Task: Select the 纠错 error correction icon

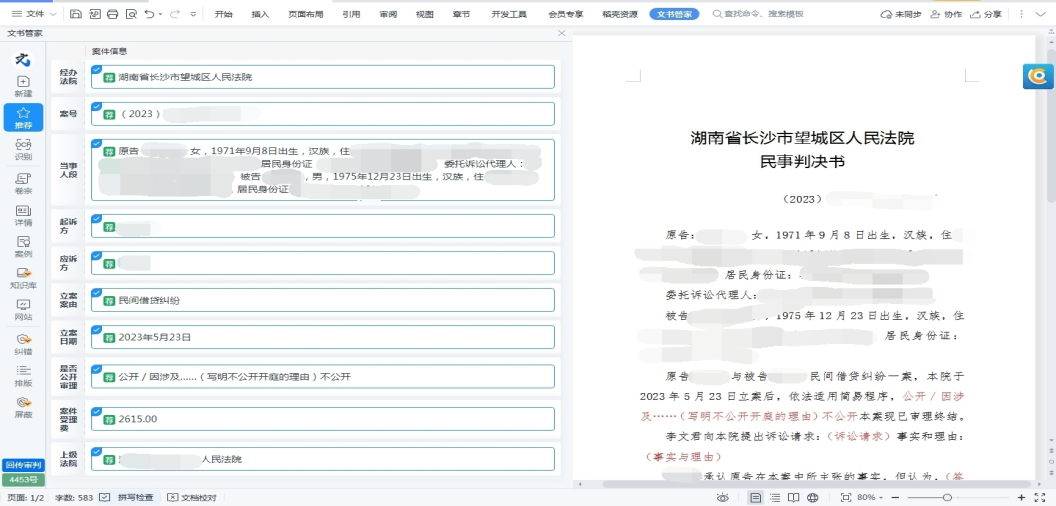Action: click(23, 344)
